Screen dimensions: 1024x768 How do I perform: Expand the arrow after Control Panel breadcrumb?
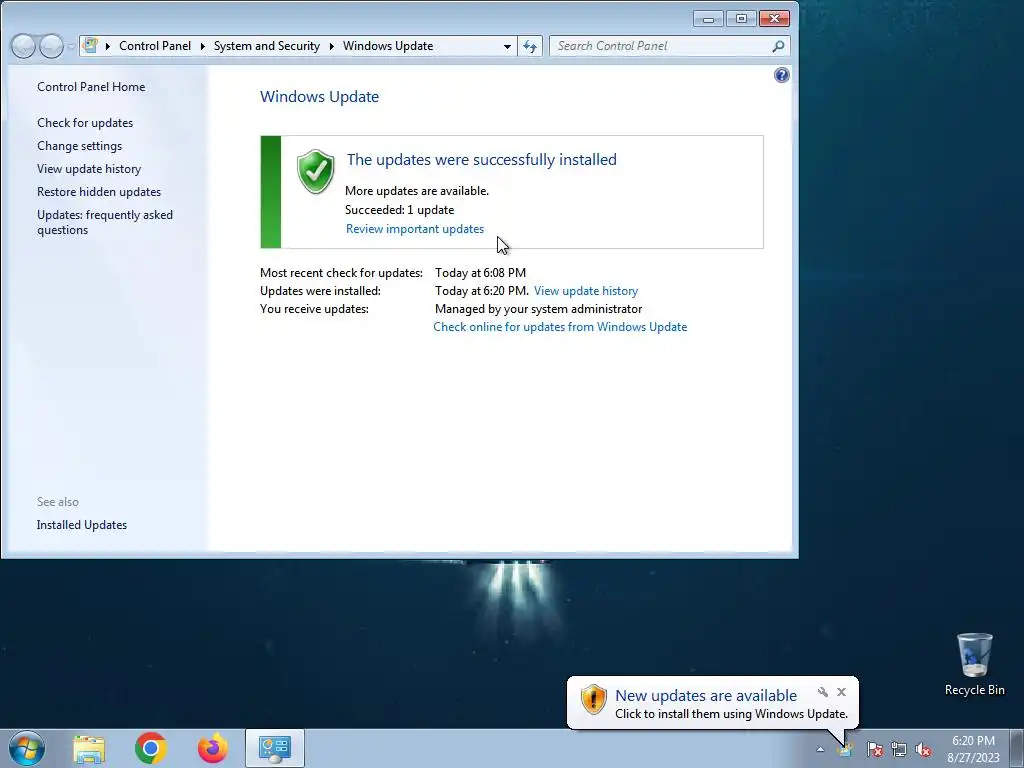(202, 46)
